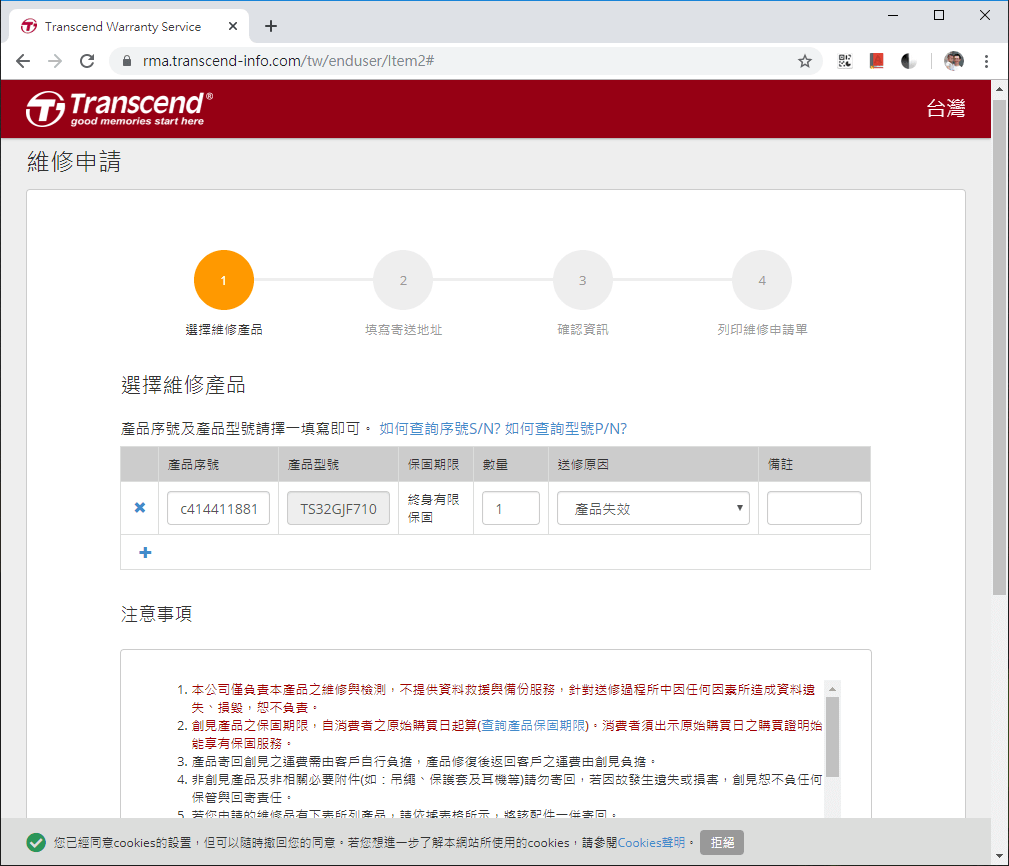Click the QR code icon in the address bar
This screenshot has height=866, width=1009.
click(845, 61)
